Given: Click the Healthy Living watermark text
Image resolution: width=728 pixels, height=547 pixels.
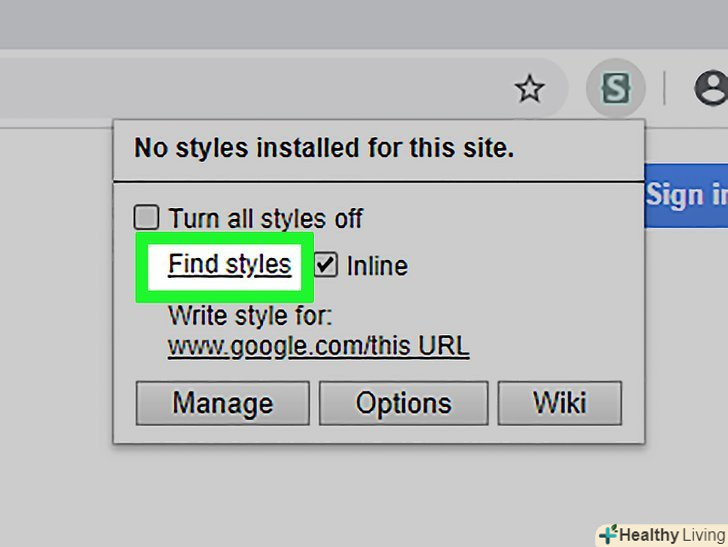Looking at the screenshot, I should coord(672,535).
